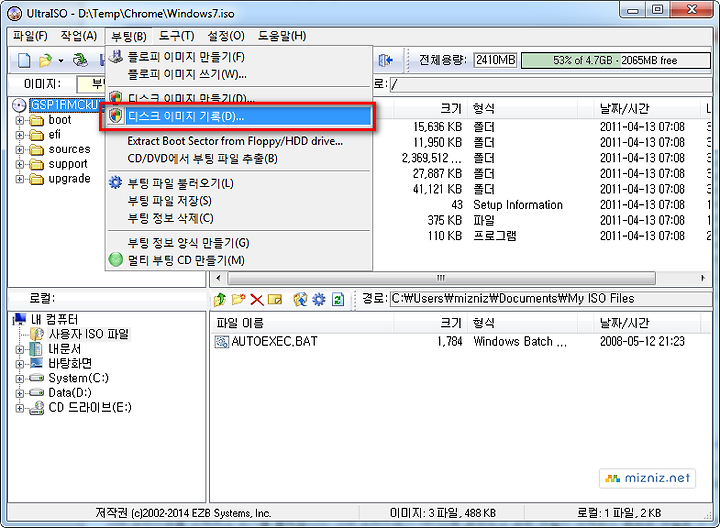The width and height of the screenshot is (720, 528).
Task: Open the 파일(F) menu
Action: (30, 36)
